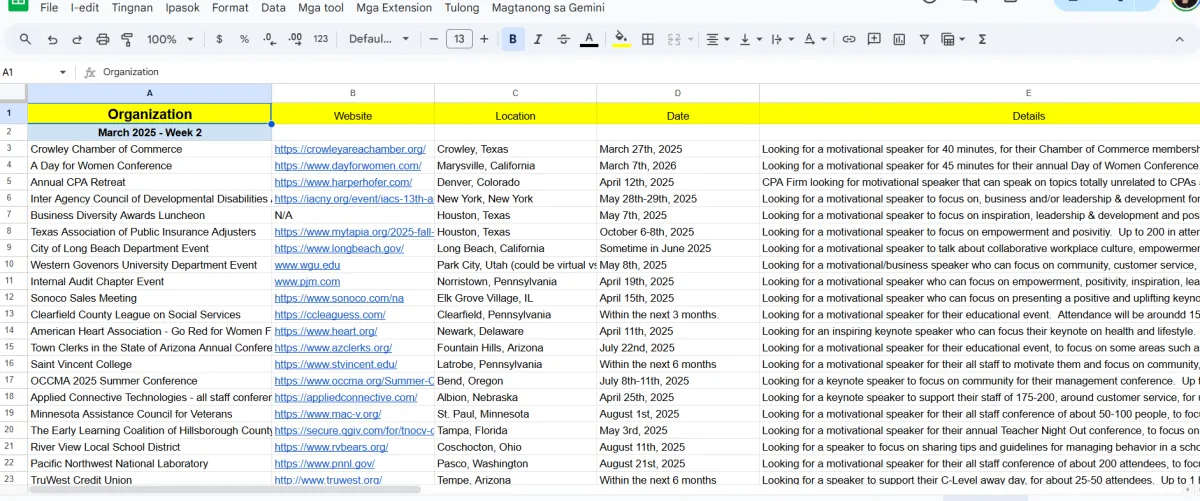Image resolution: width=1200 pixels, height=501 pixels.
Task: Open the fill color picker
Action: (x=621, y=39)
